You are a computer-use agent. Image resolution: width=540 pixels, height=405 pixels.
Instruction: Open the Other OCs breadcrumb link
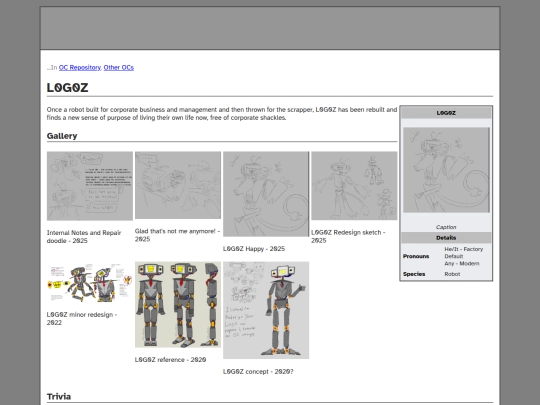(118, 68)
